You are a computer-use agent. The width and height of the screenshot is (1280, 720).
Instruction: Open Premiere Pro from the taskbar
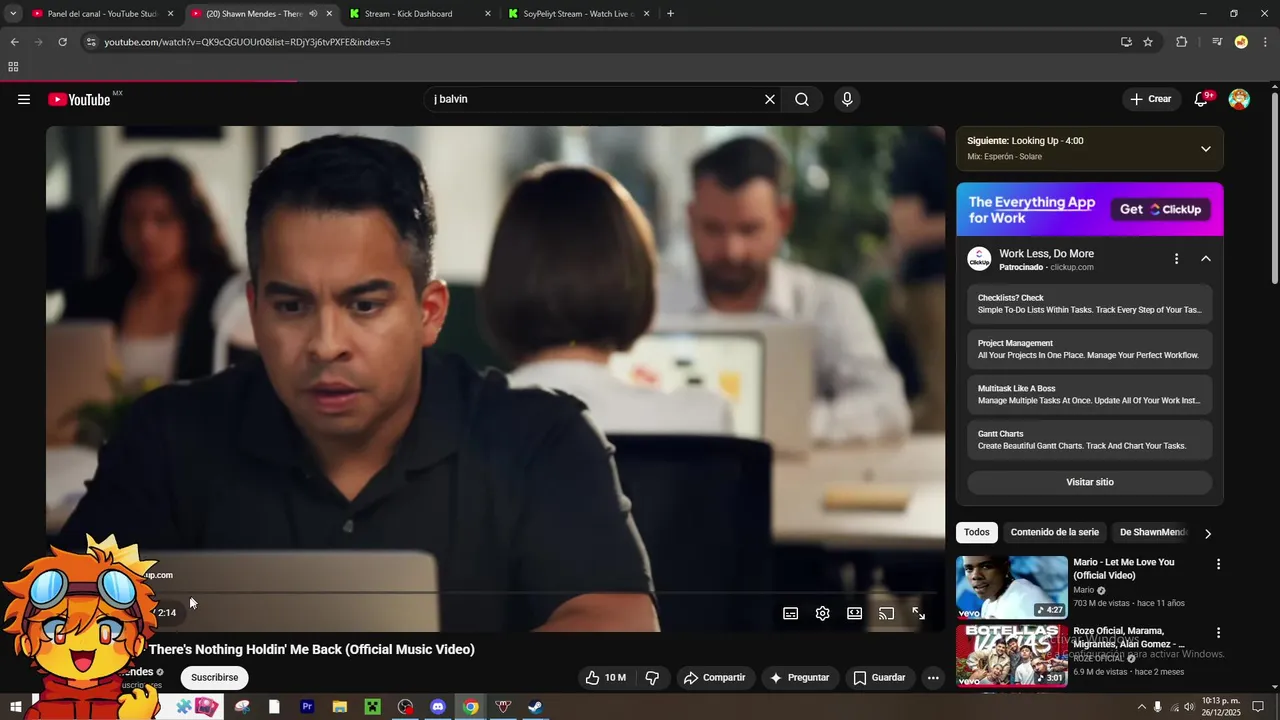(x=307, y=707)
